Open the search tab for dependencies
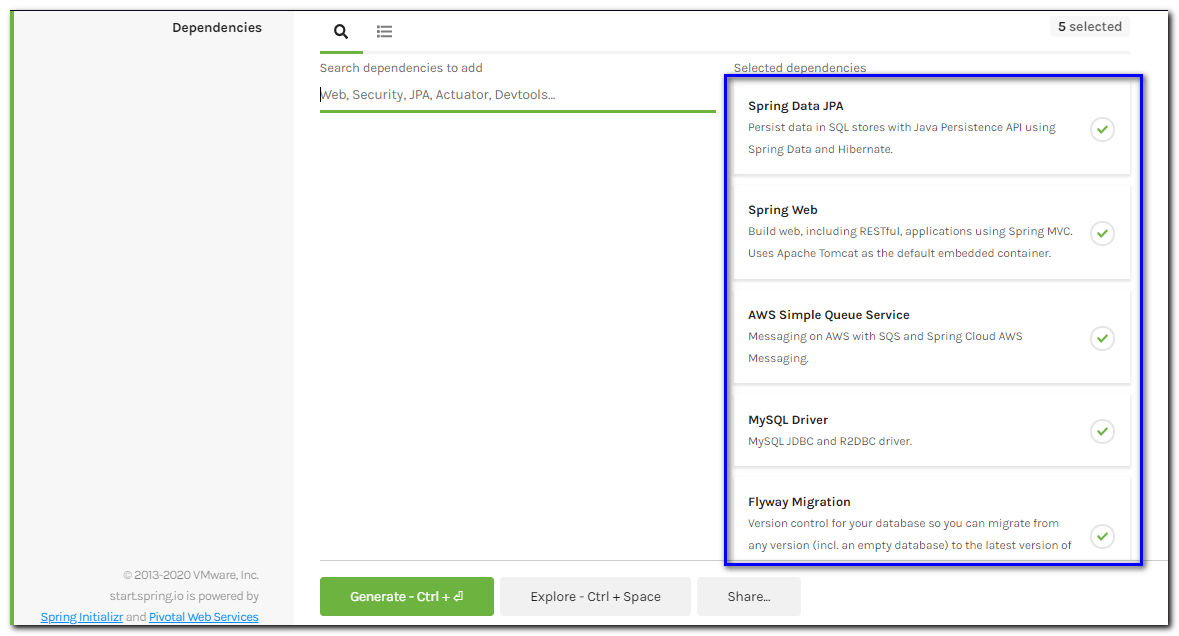This screenshot has width=1179, height=636. [340, 31]
